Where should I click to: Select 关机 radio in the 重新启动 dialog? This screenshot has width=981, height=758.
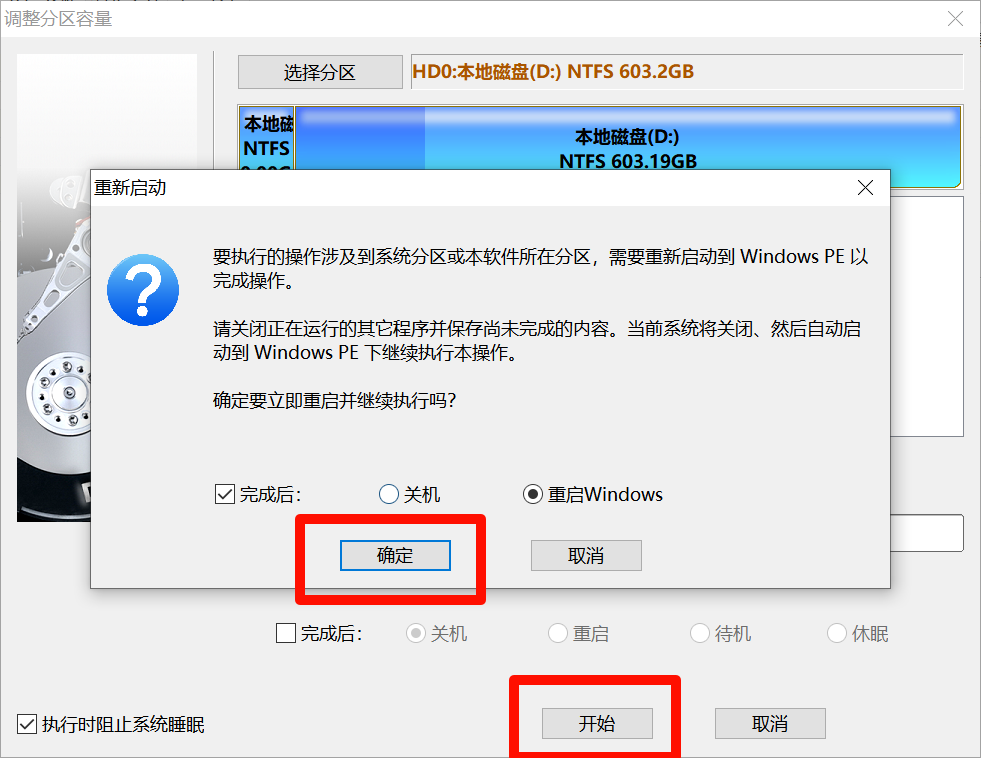click(x=389, y=494)
